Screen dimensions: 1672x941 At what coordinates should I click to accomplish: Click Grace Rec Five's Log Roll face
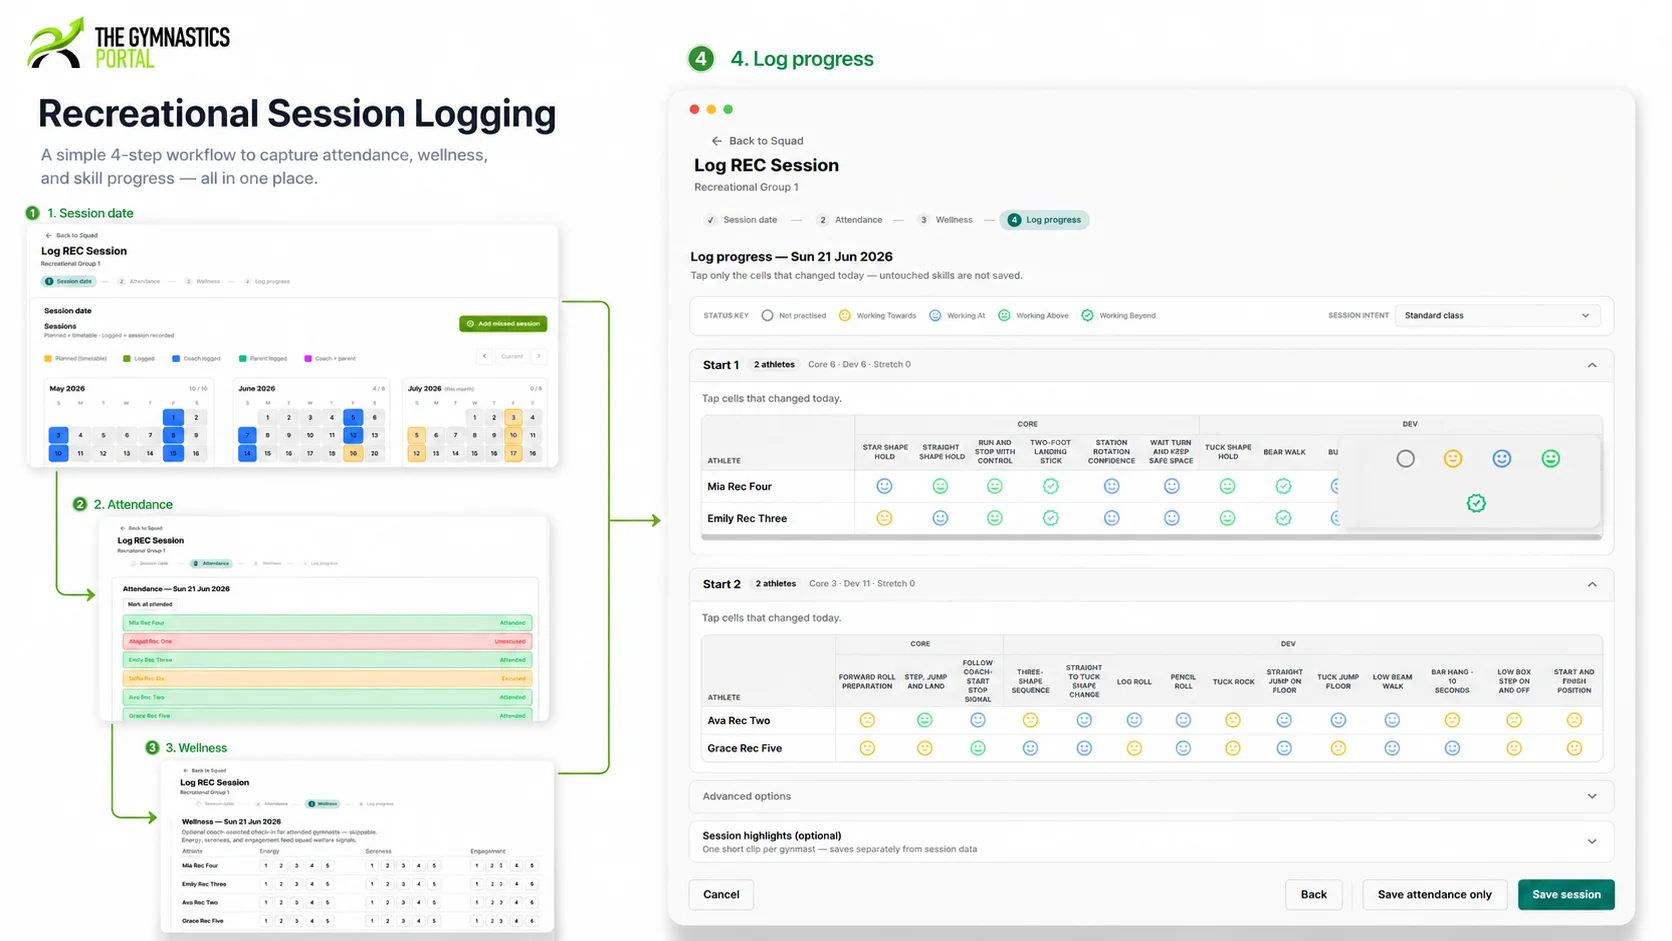(1134, 748)
